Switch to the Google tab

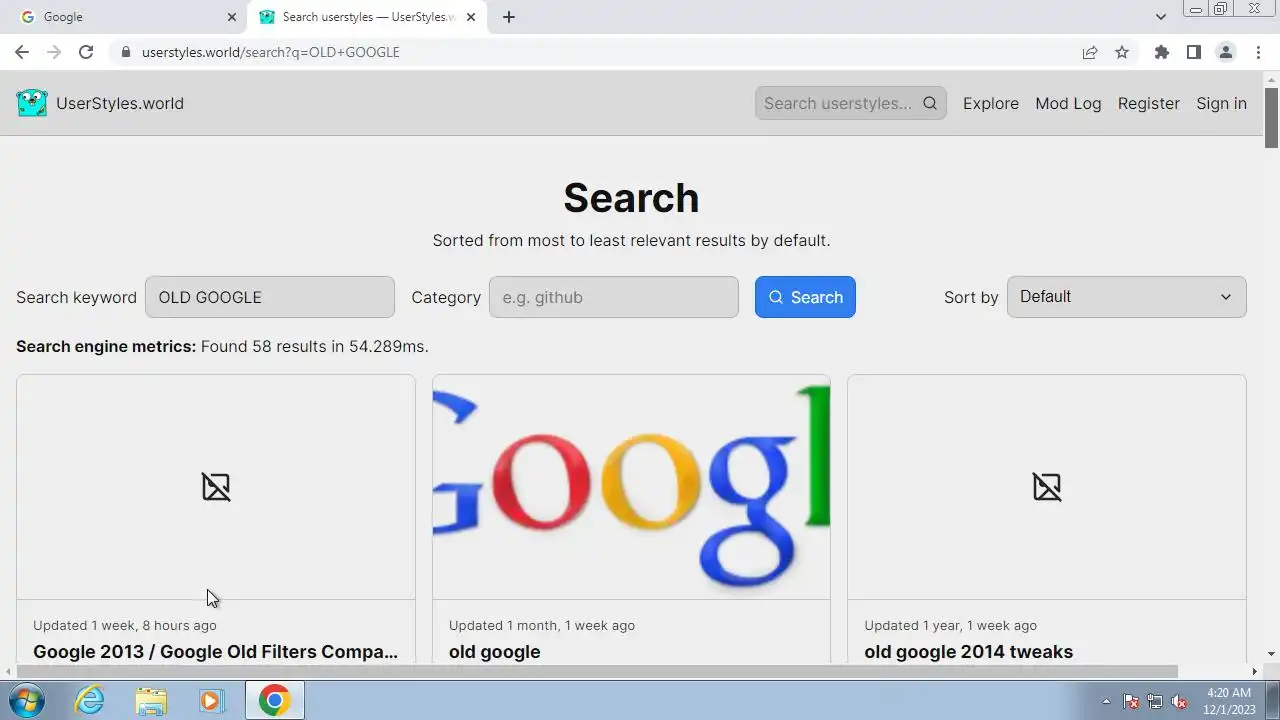(125, 17)
